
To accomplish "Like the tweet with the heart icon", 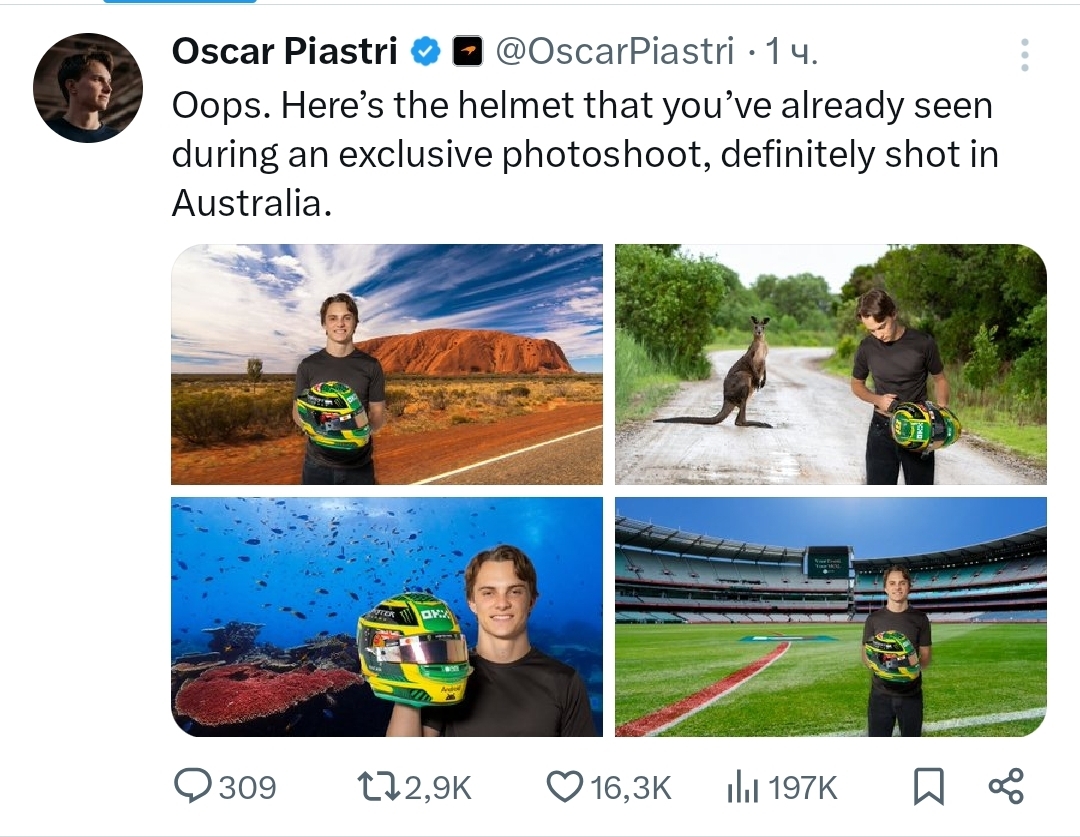I will (x=566, y=786).
